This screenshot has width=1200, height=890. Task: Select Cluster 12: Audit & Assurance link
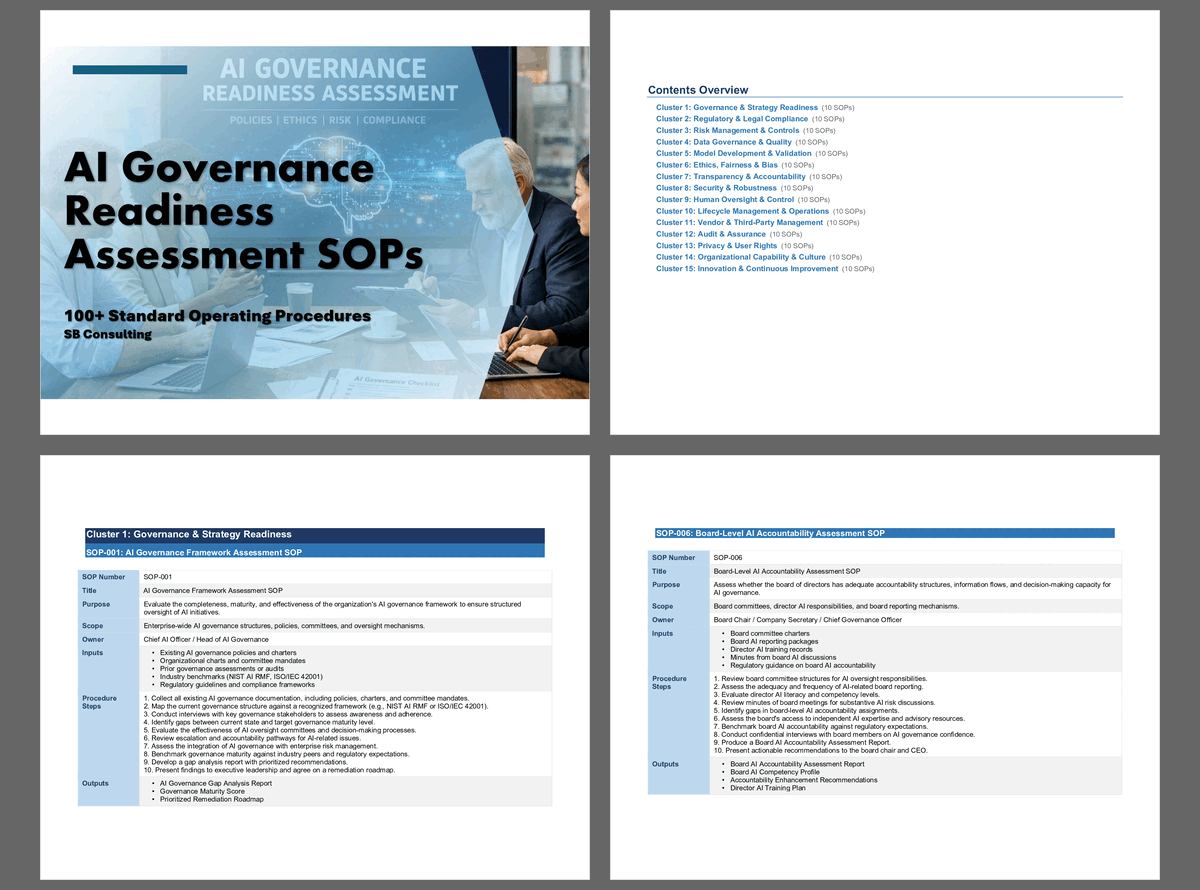coord(710,234)
